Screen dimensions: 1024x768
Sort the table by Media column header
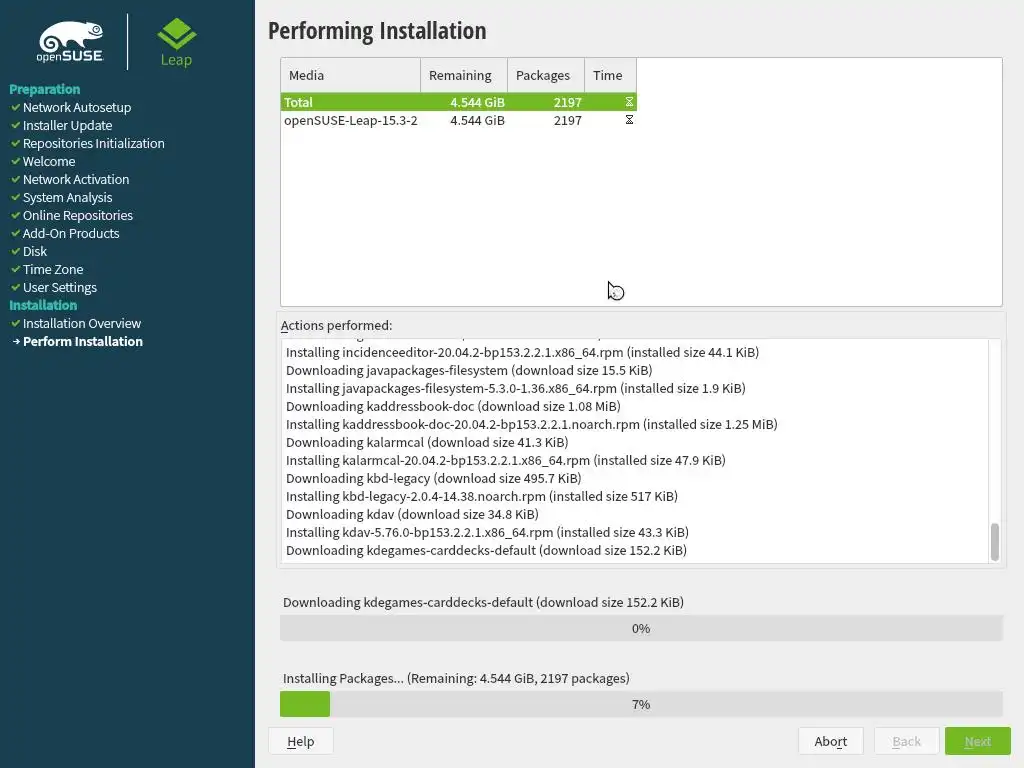coord(351,75)
